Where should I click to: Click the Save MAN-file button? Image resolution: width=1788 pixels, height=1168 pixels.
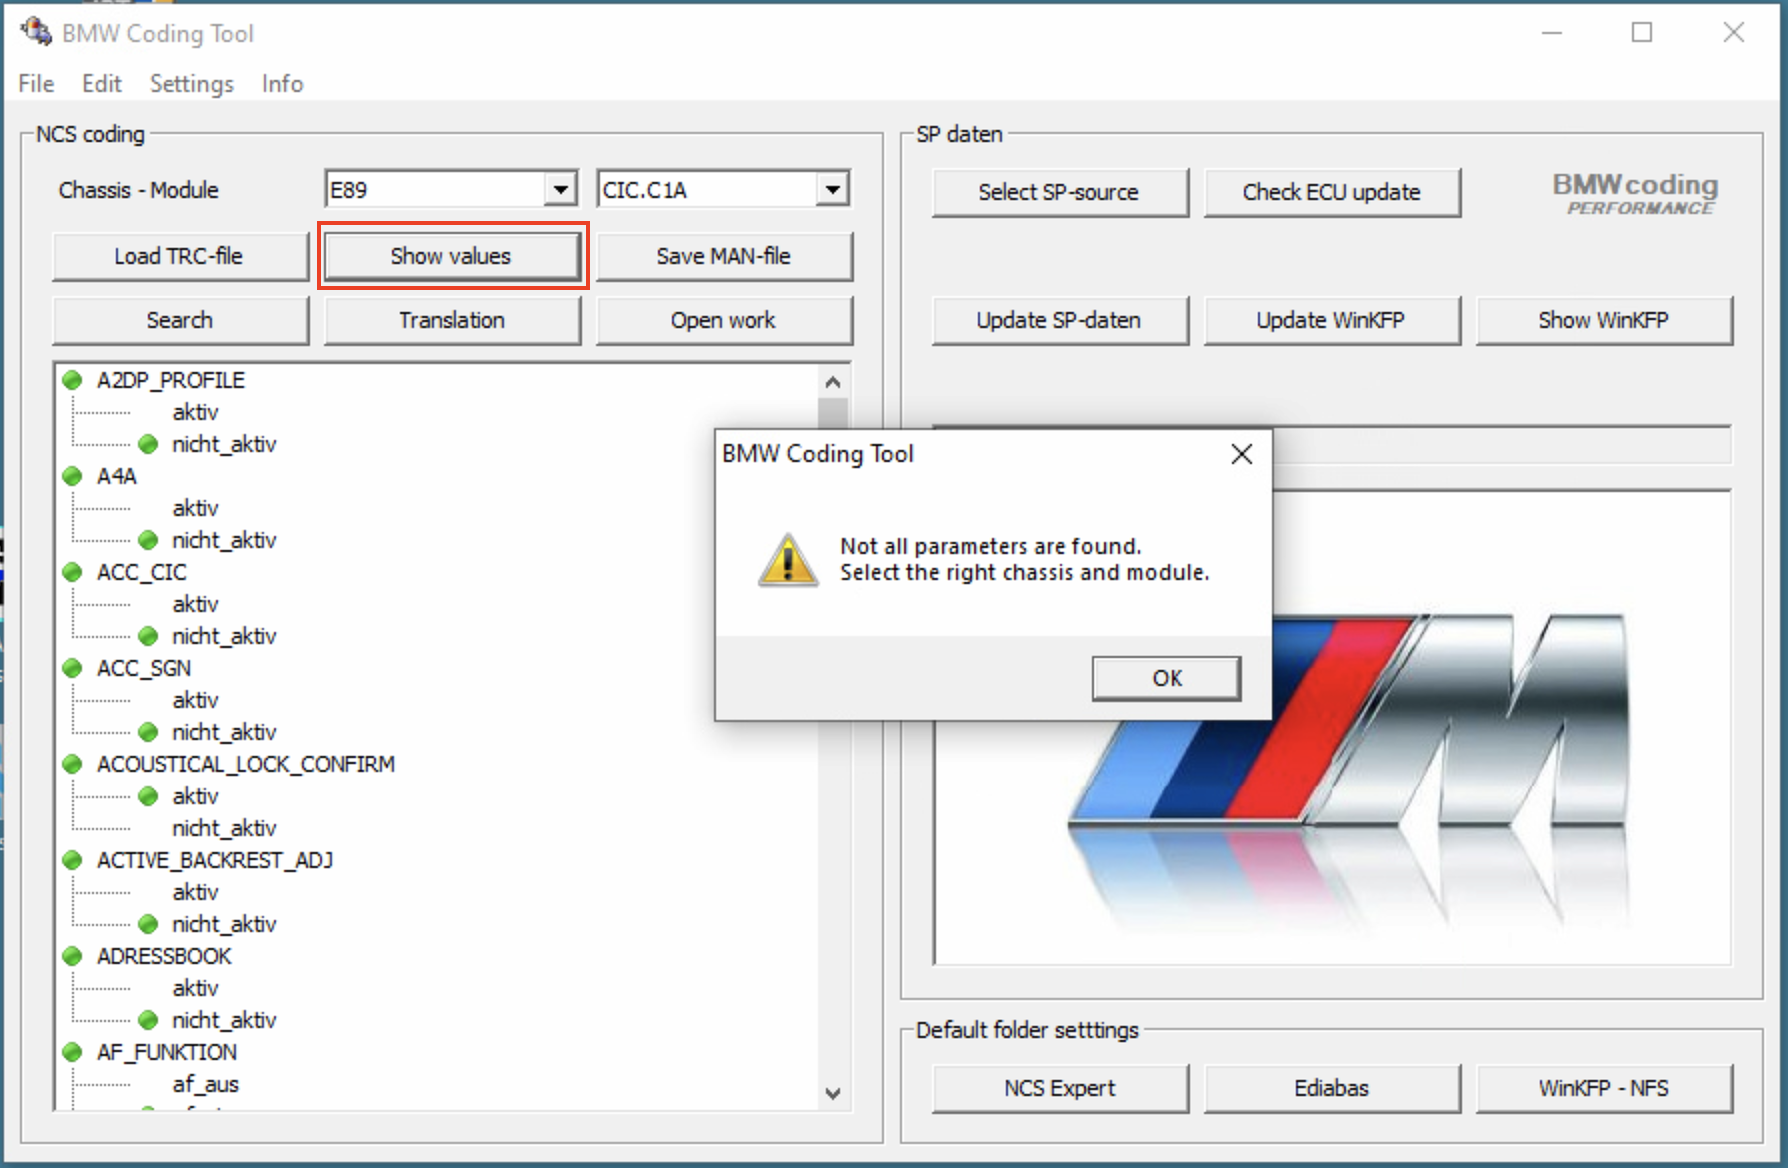(x=724, y=256)
